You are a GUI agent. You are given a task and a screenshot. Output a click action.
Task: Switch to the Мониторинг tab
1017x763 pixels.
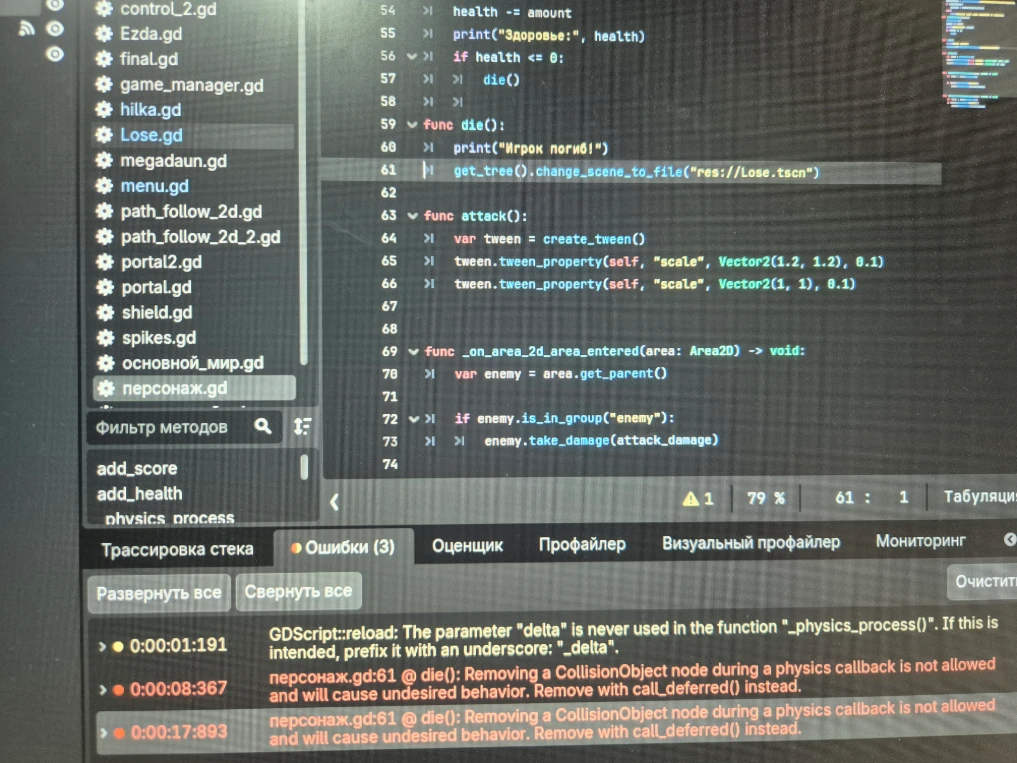(x=920, y=540)
